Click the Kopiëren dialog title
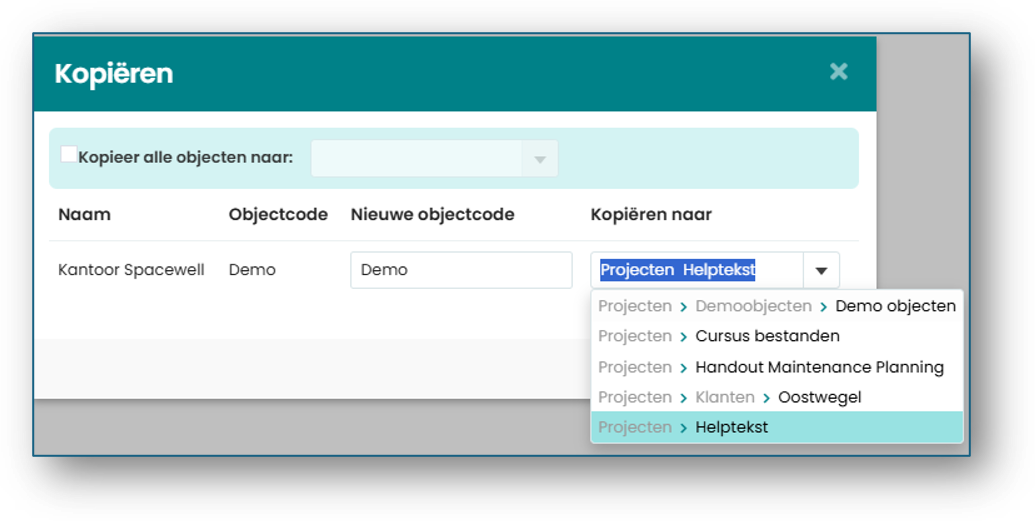Viewport: 1035px width, 521px height. [x=114, y=73]
